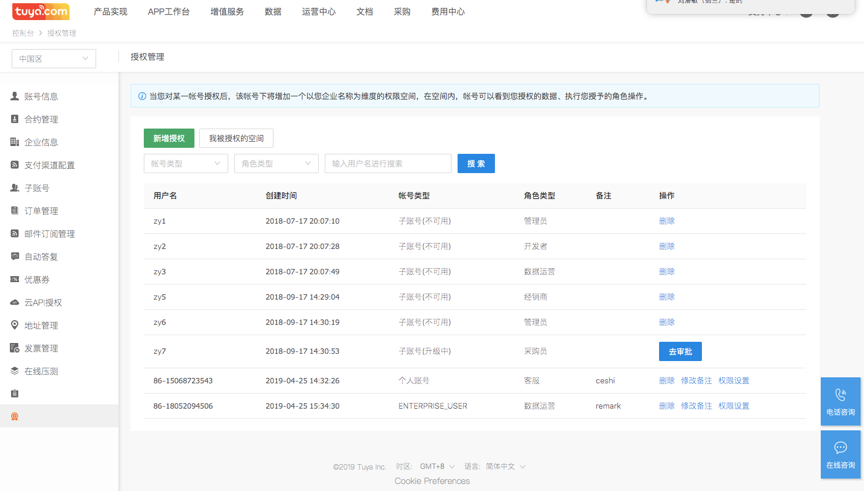
Task: Click the username search input field
Action: (388, 164)
